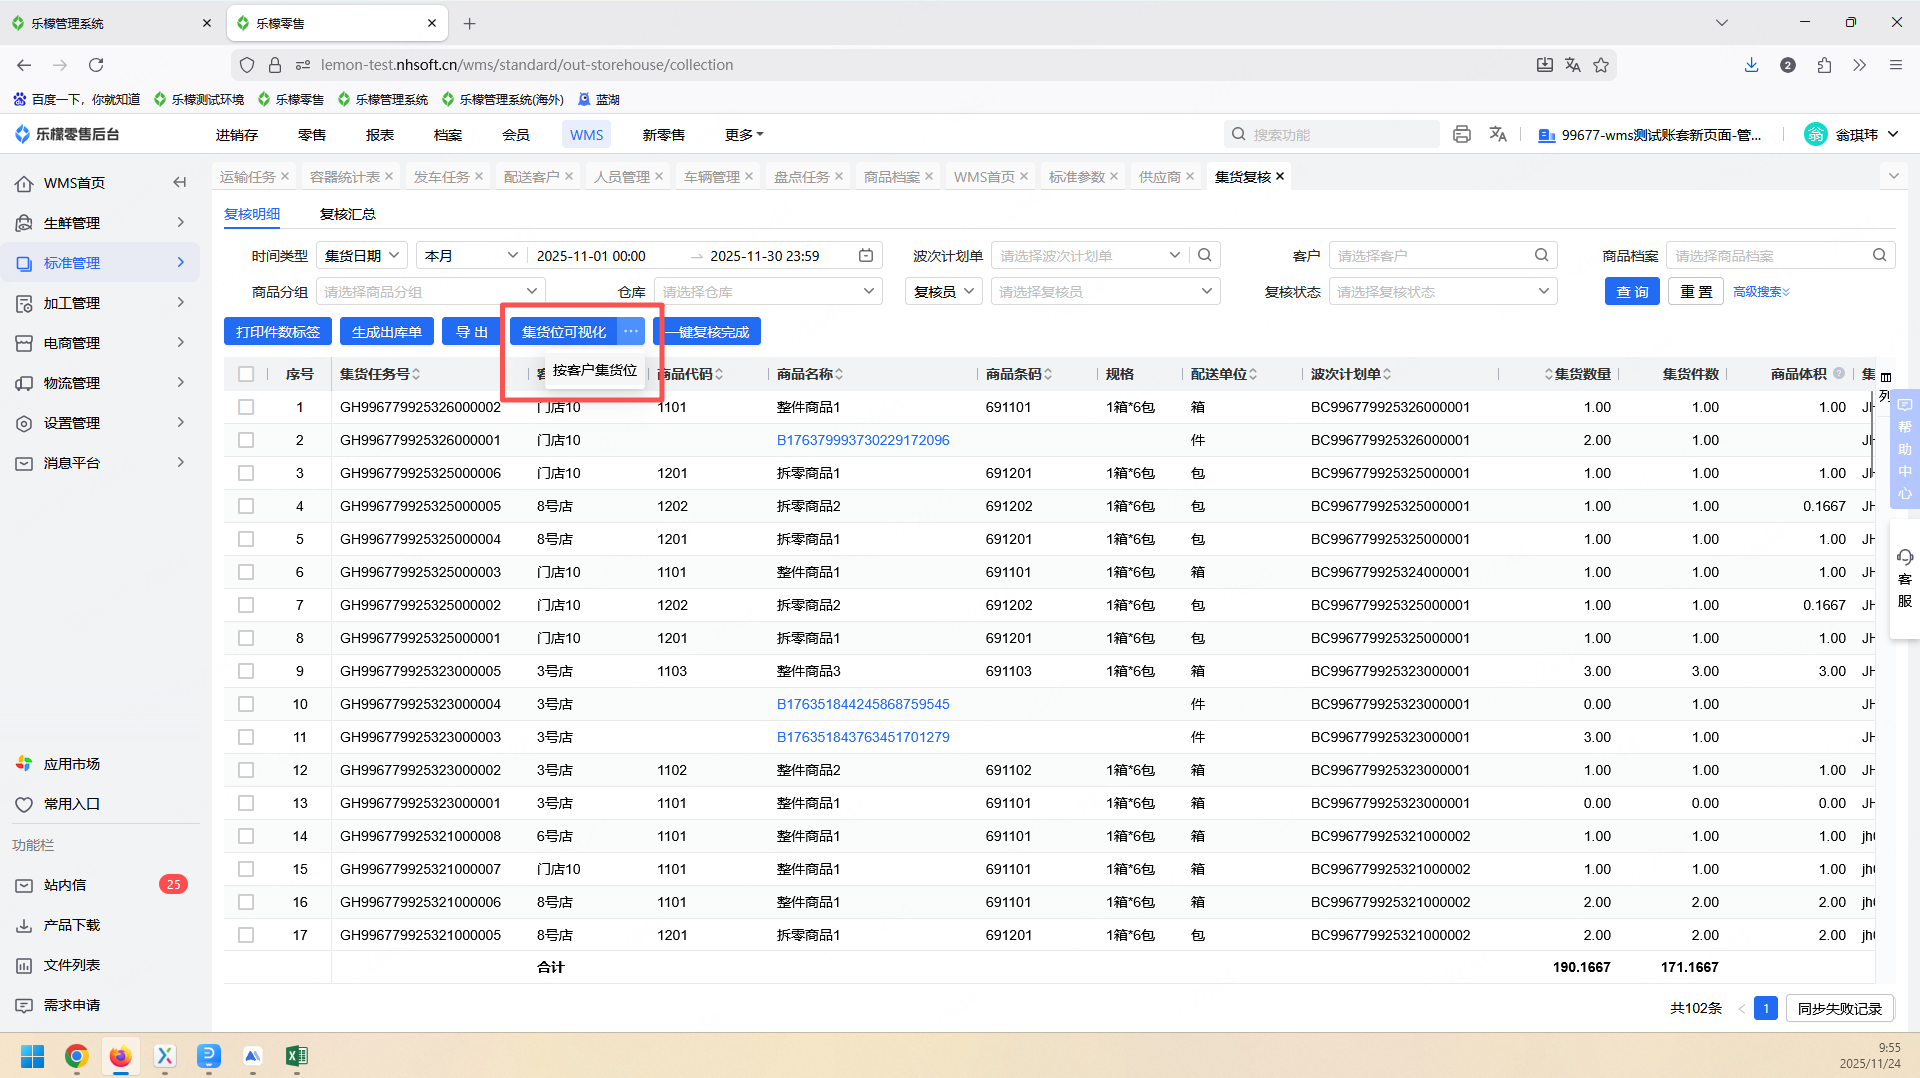This screenshot has height=1078, width=1920.
Task: Open the 站内信 inbox in sidebar
Action: tap(65, 885)
